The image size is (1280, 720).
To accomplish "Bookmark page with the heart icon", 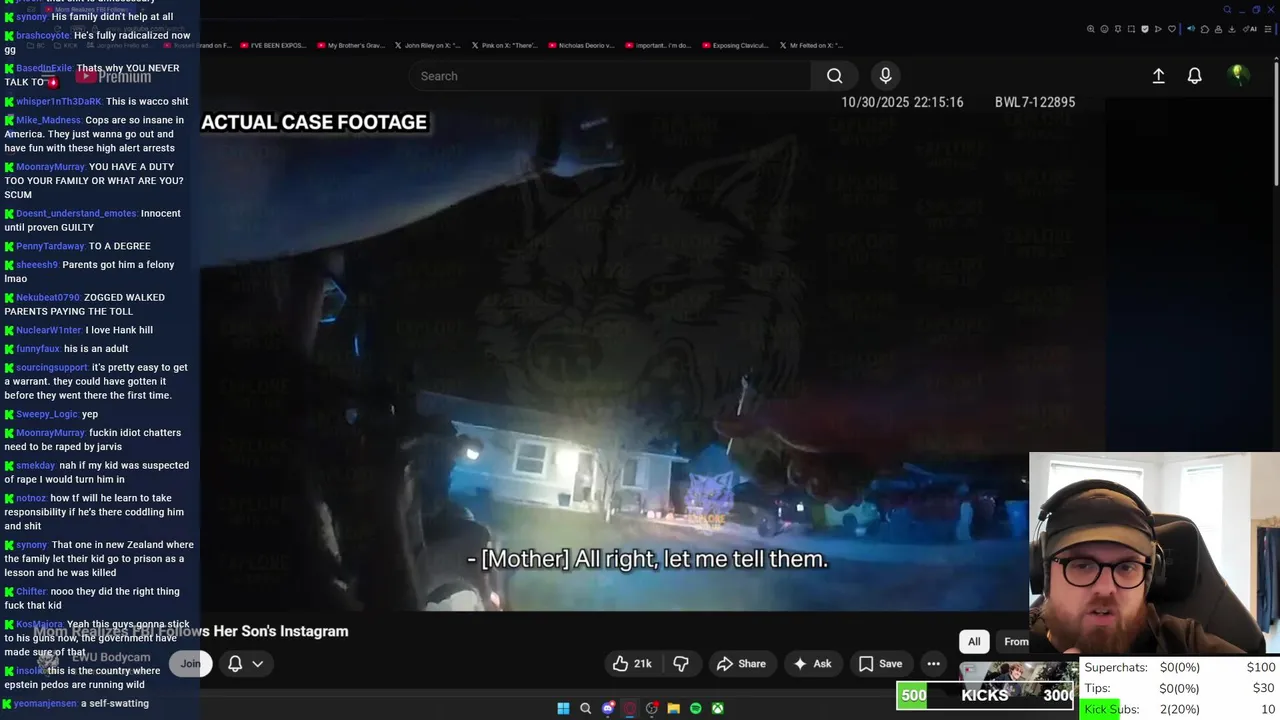I will tap(1172, 29).
